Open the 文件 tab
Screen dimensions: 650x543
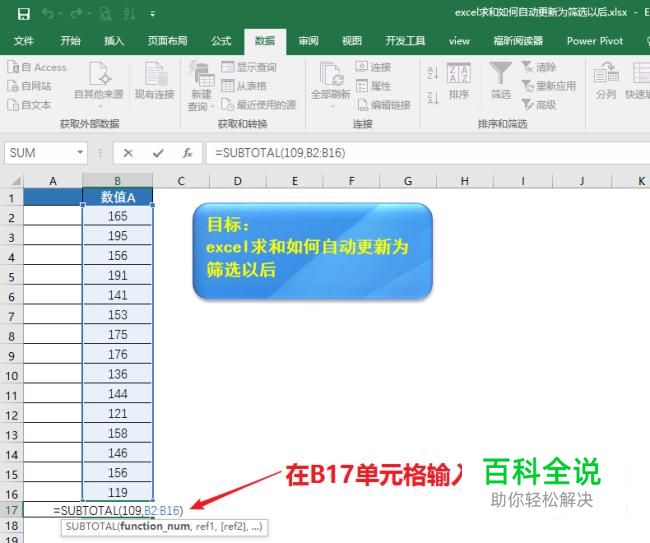tap(24, 41)
